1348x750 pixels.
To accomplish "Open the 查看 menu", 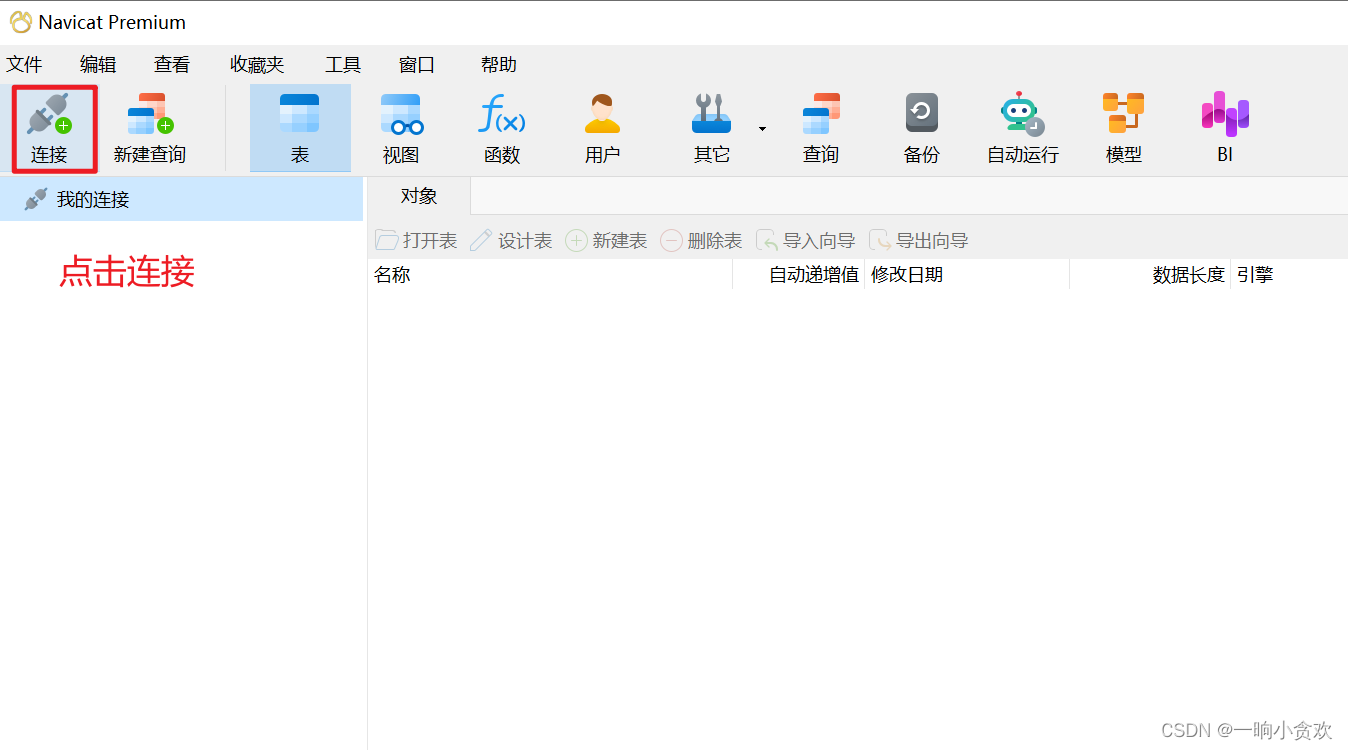I will [172, 65].
